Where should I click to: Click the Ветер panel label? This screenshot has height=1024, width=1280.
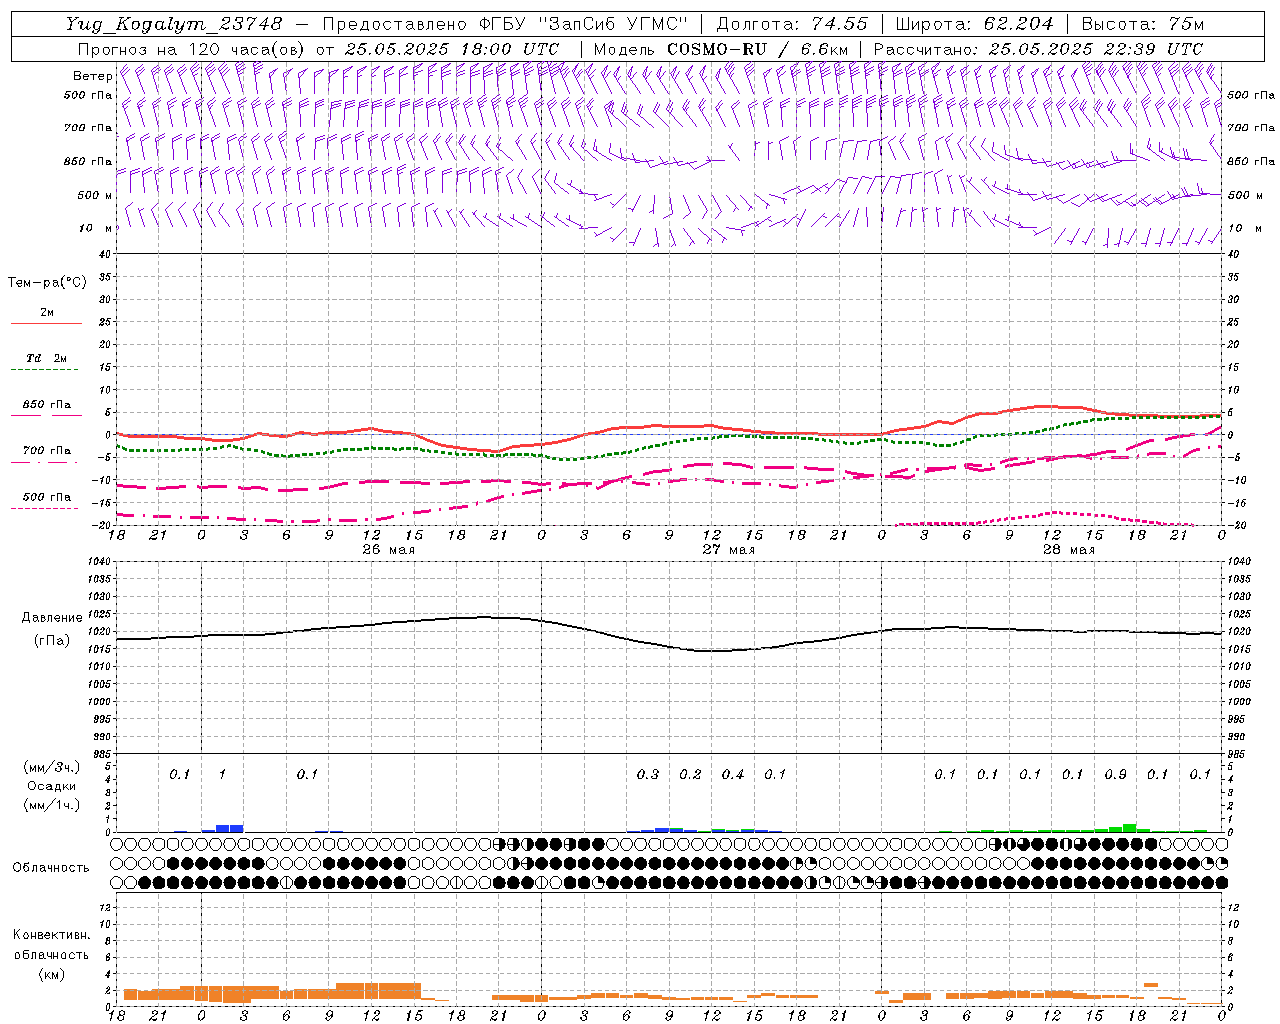tap(92, 76)
